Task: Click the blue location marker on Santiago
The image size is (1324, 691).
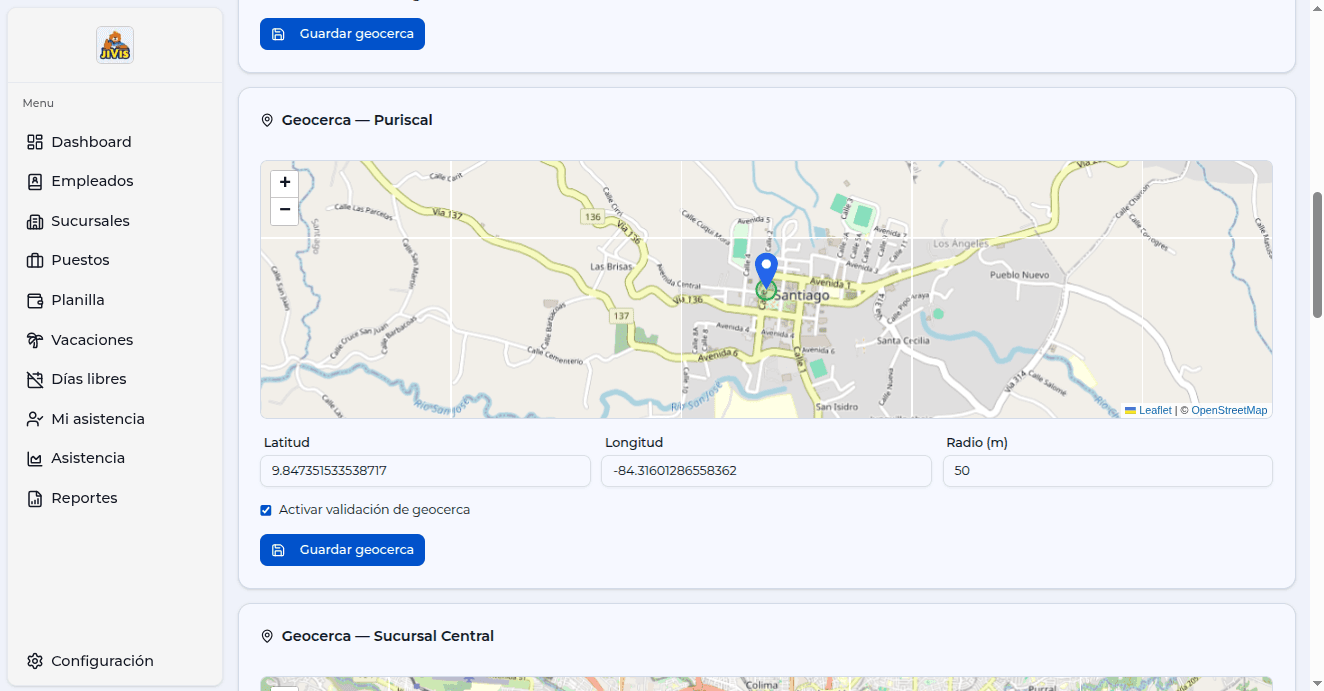Action: 766,271
